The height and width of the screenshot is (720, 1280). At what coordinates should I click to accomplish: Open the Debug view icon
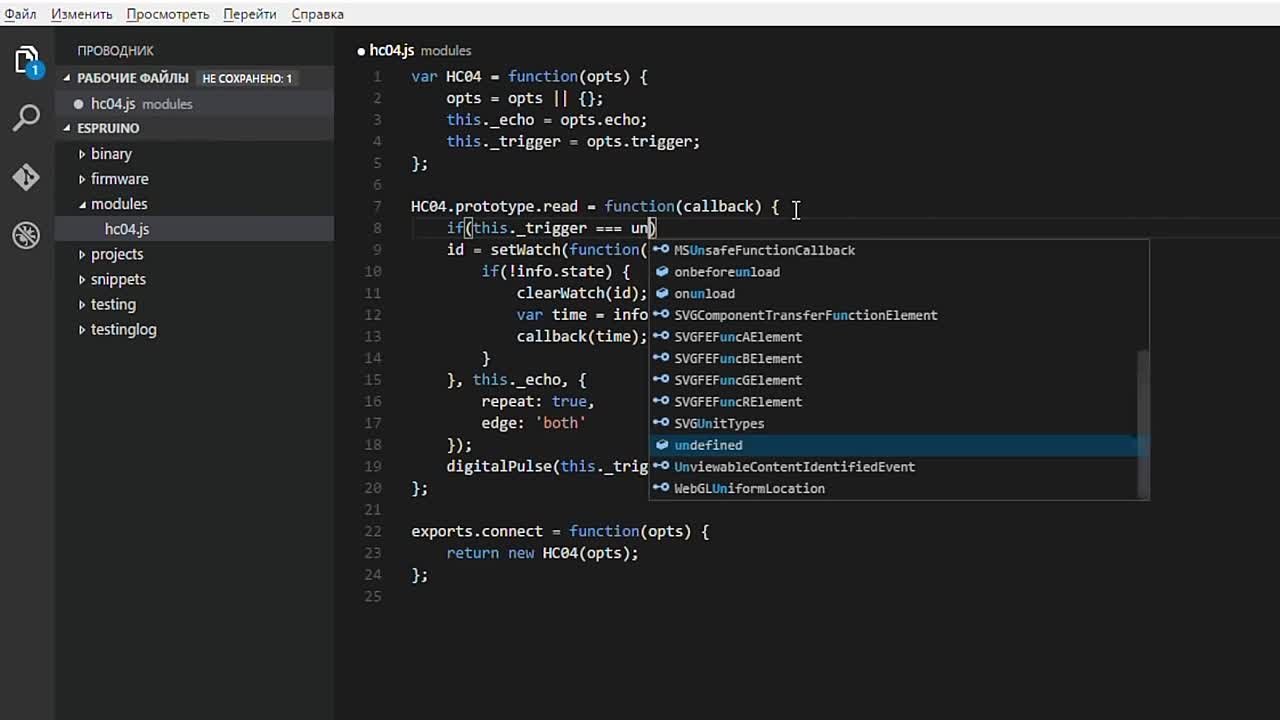(27, 235)
